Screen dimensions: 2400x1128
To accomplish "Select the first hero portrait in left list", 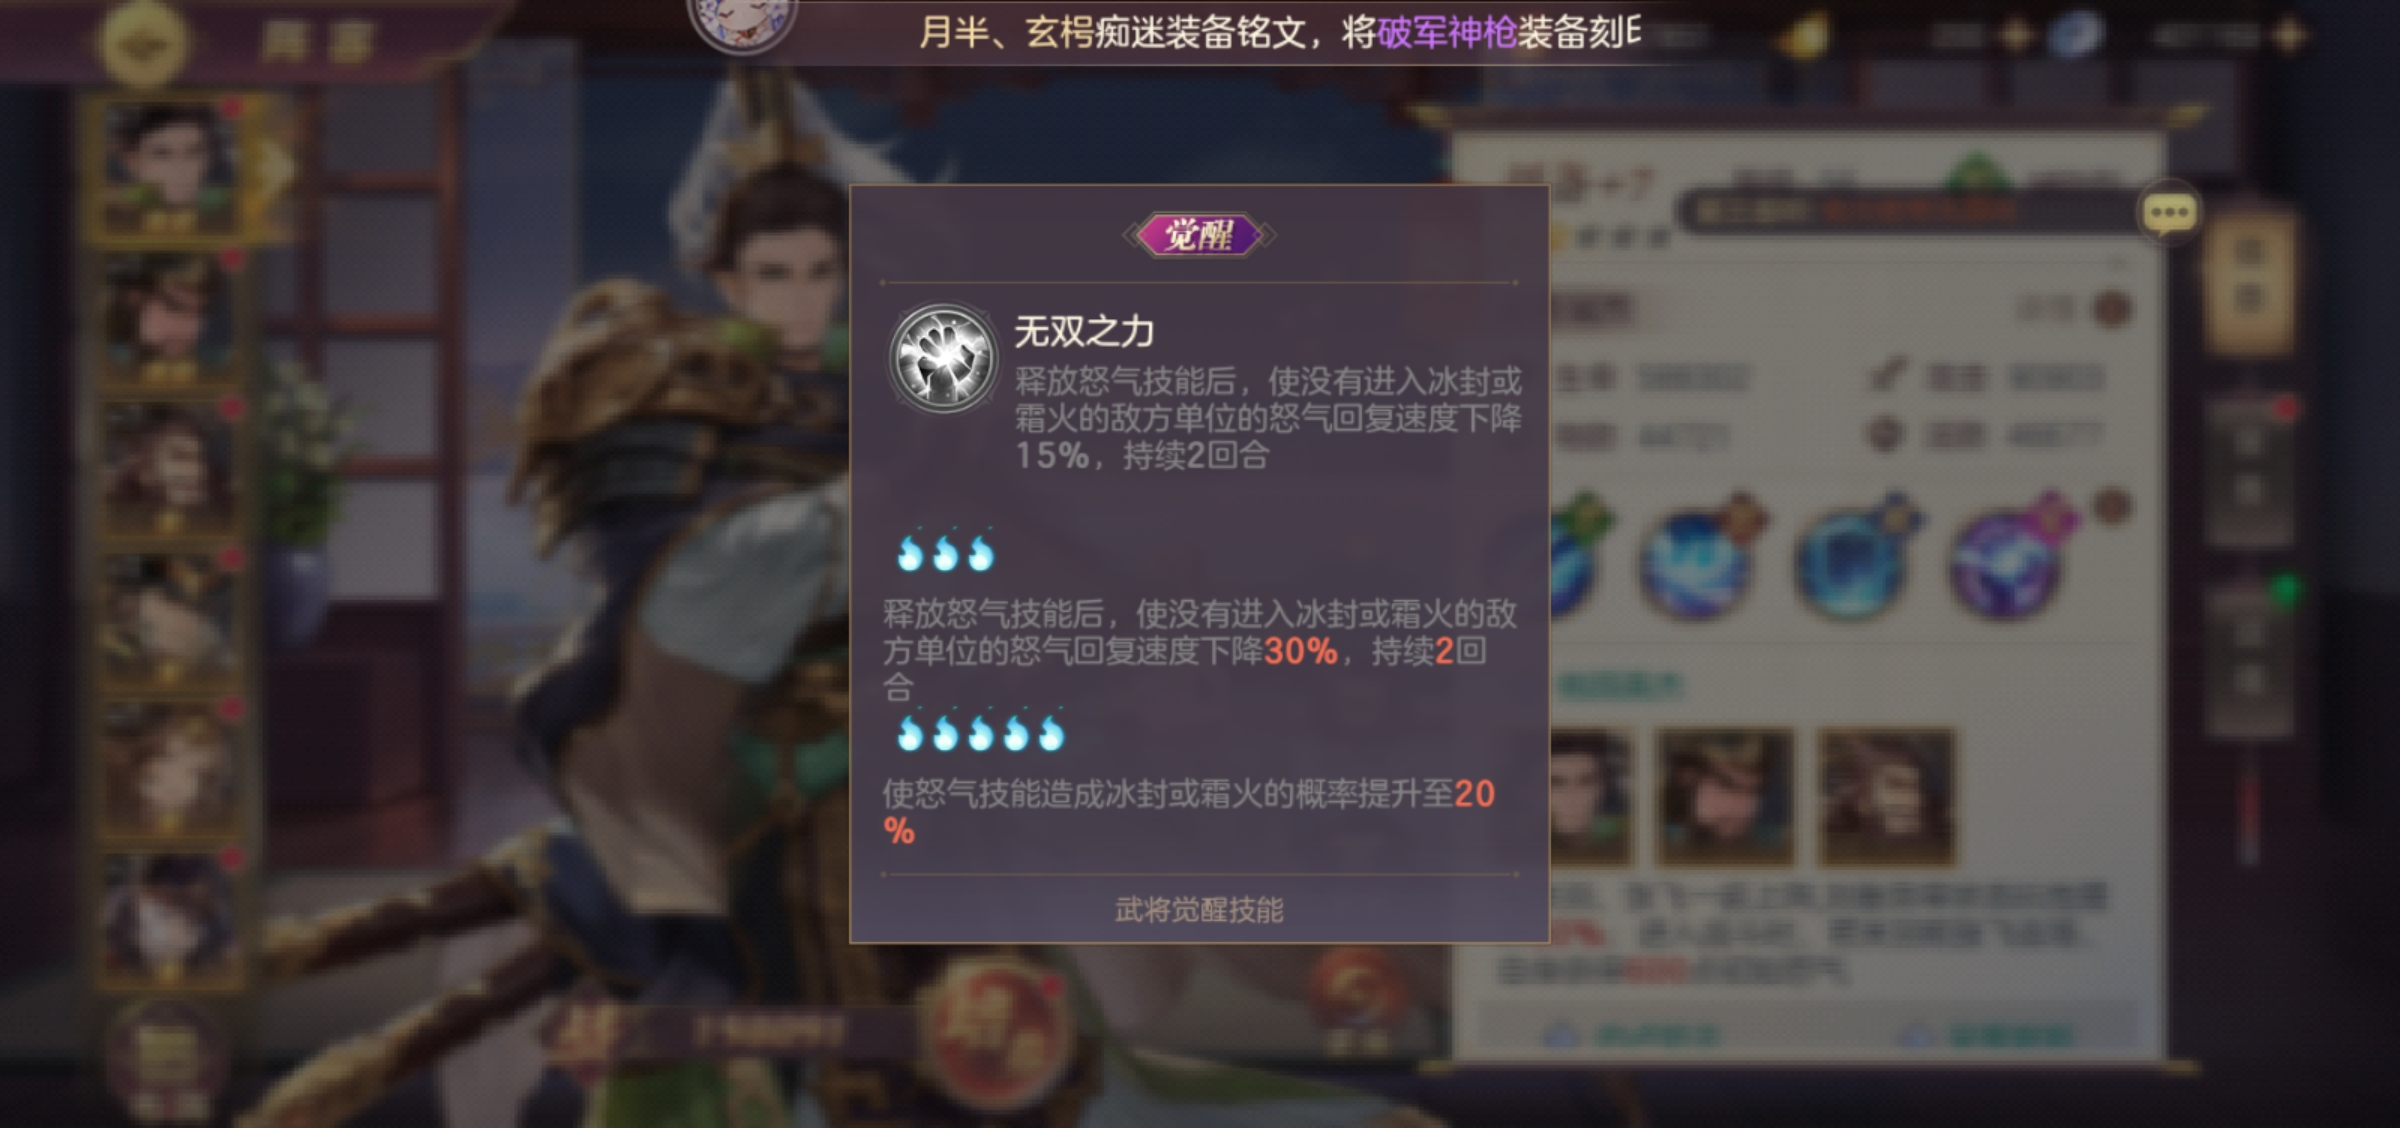I will [x=169, y=167].
